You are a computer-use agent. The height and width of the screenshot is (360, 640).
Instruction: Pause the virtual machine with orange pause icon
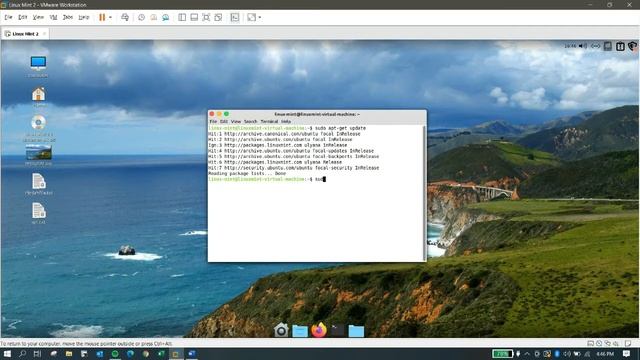(102, 17)
